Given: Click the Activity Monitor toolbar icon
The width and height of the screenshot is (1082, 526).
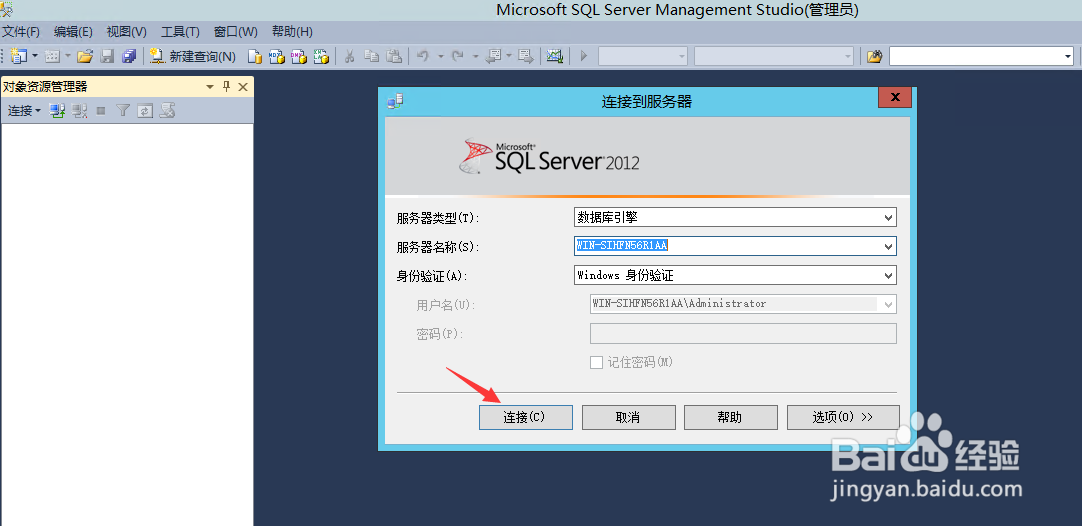Looking at the screenshot, I should click(555, 57).
